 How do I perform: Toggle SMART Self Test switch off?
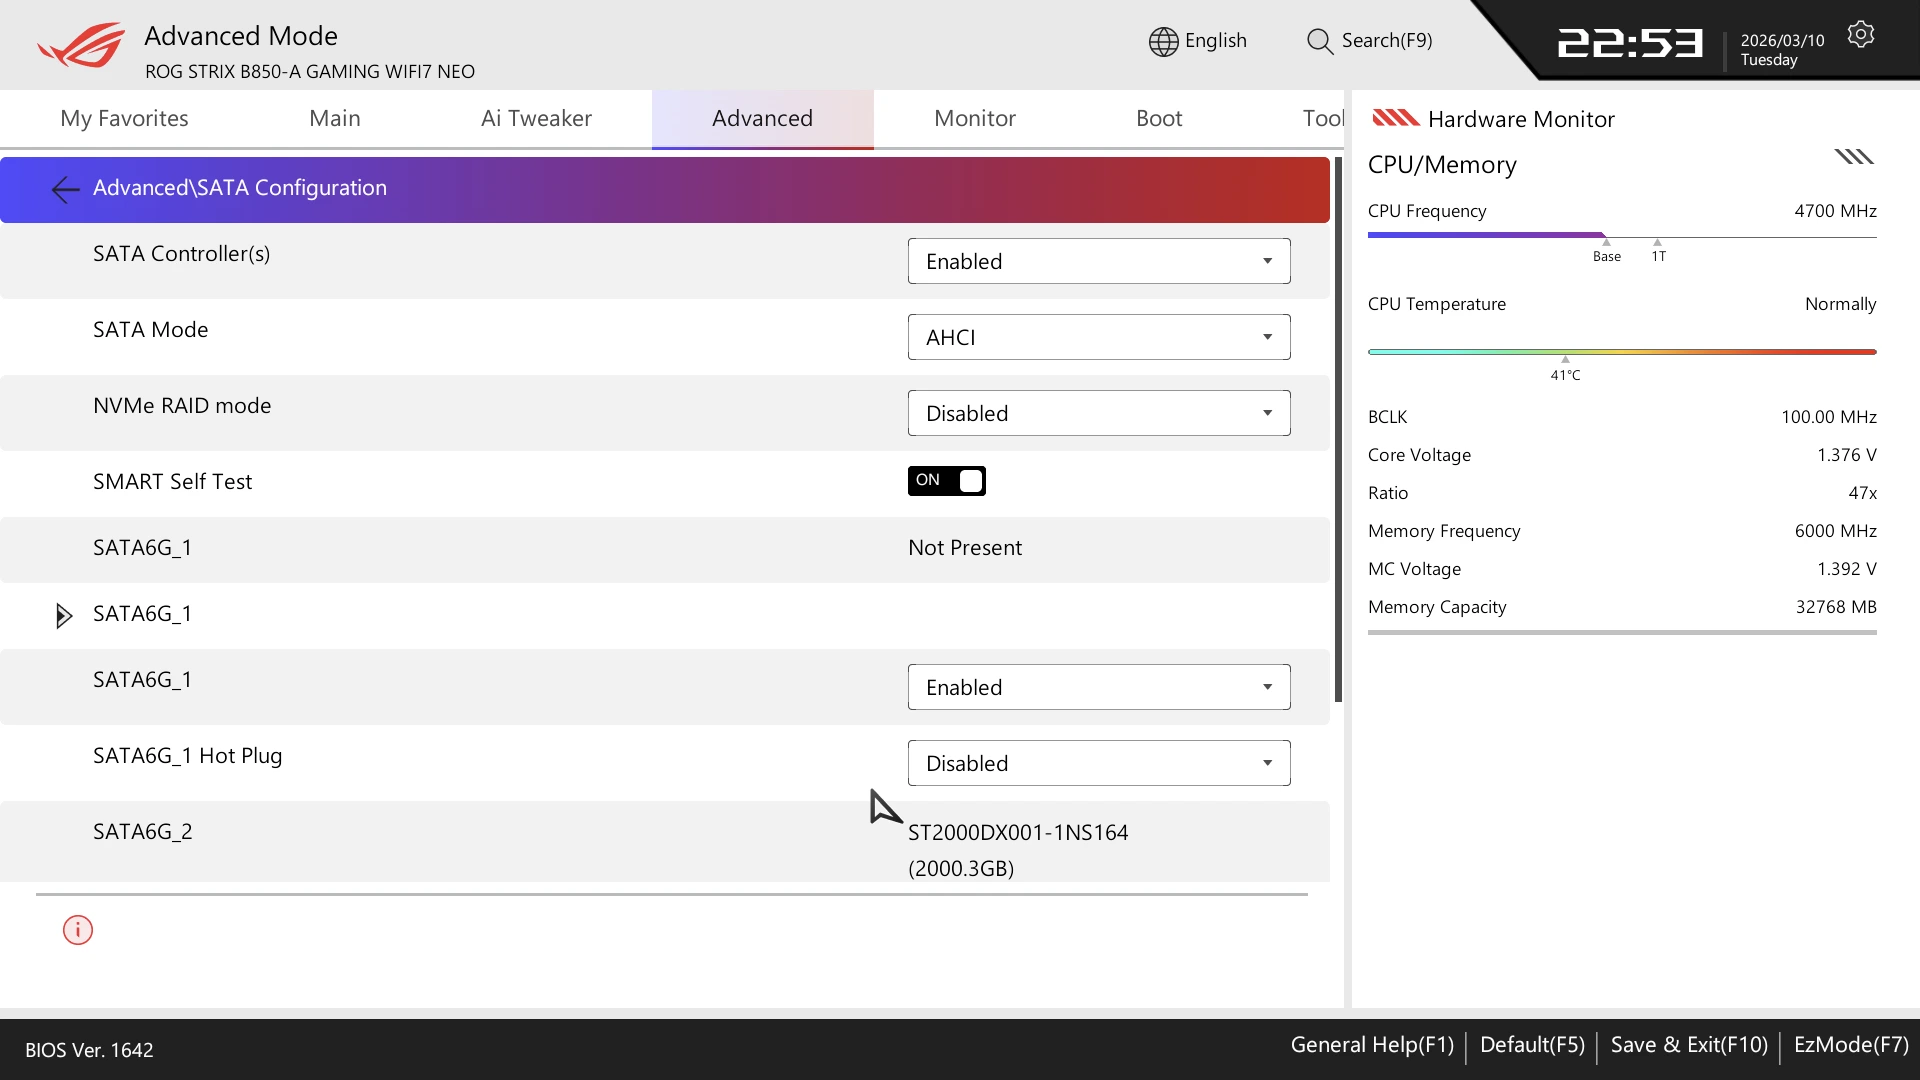click(x=946, y=481)
